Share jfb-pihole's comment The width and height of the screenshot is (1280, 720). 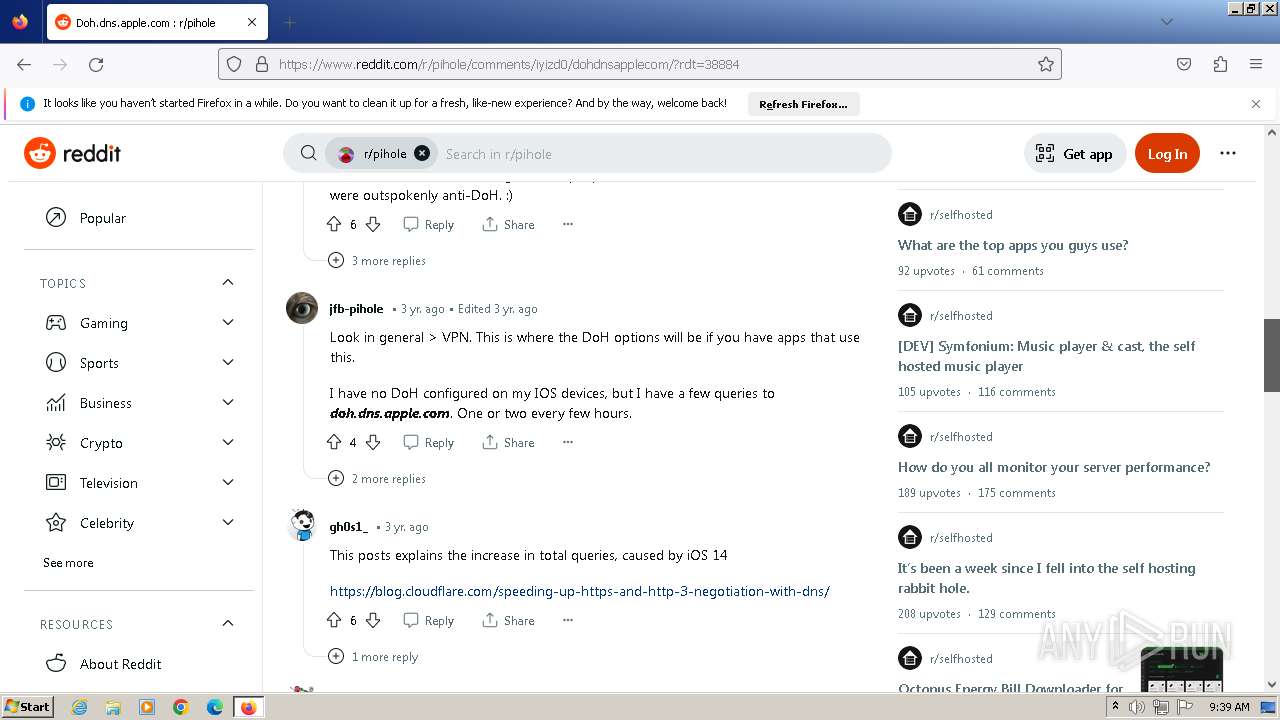pyautogui.click(x=508, y=443)
